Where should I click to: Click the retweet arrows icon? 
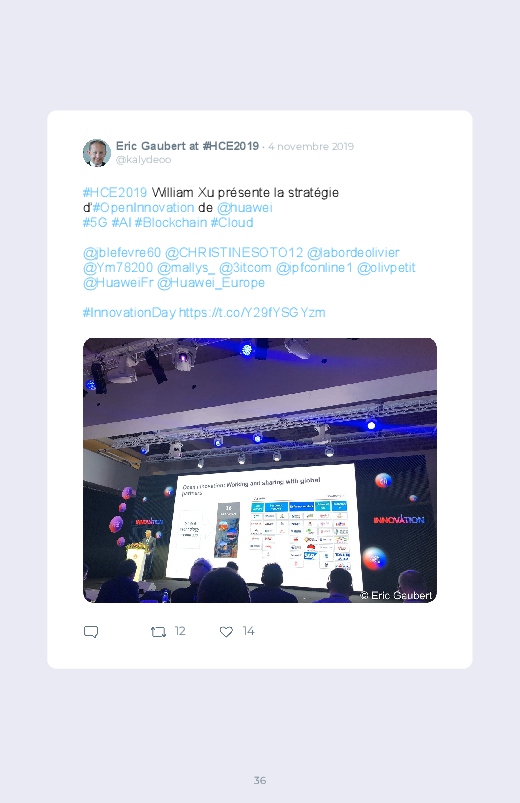pyautogui.click(x=158, y=632)
